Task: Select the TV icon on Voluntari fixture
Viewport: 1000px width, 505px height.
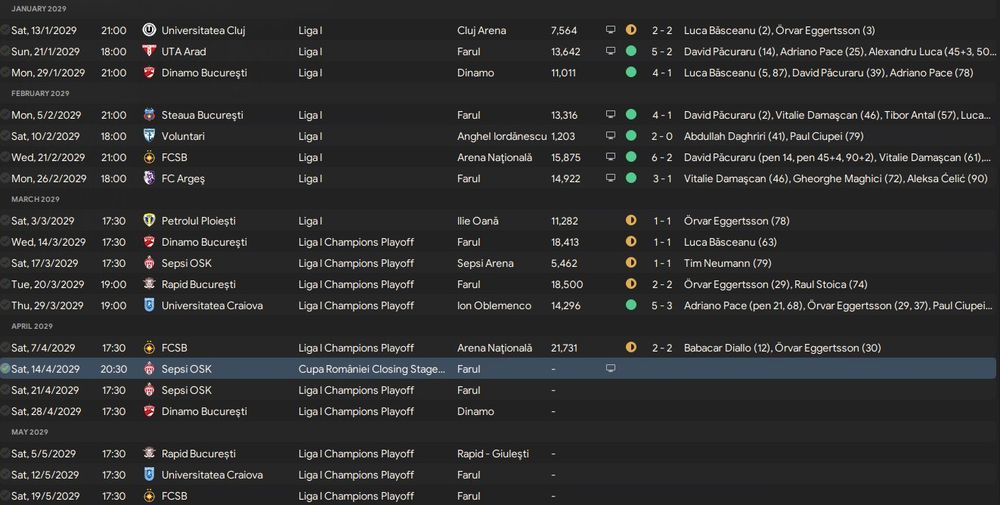Action: coord(610,136)
